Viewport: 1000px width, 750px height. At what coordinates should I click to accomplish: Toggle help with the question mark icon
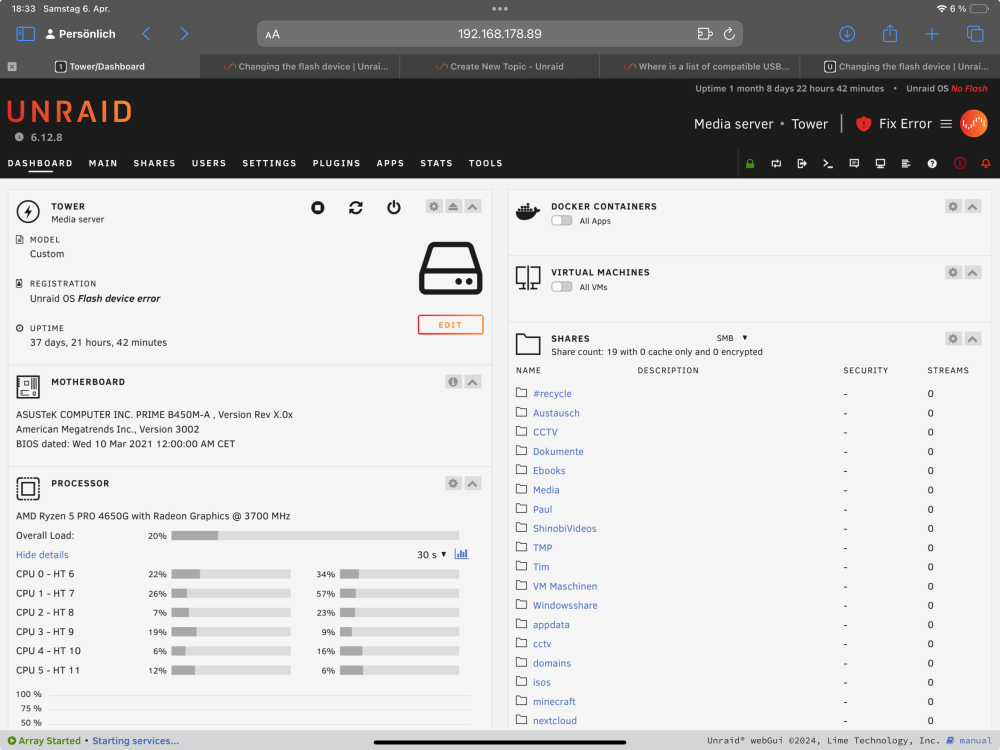tap(932, 164)
